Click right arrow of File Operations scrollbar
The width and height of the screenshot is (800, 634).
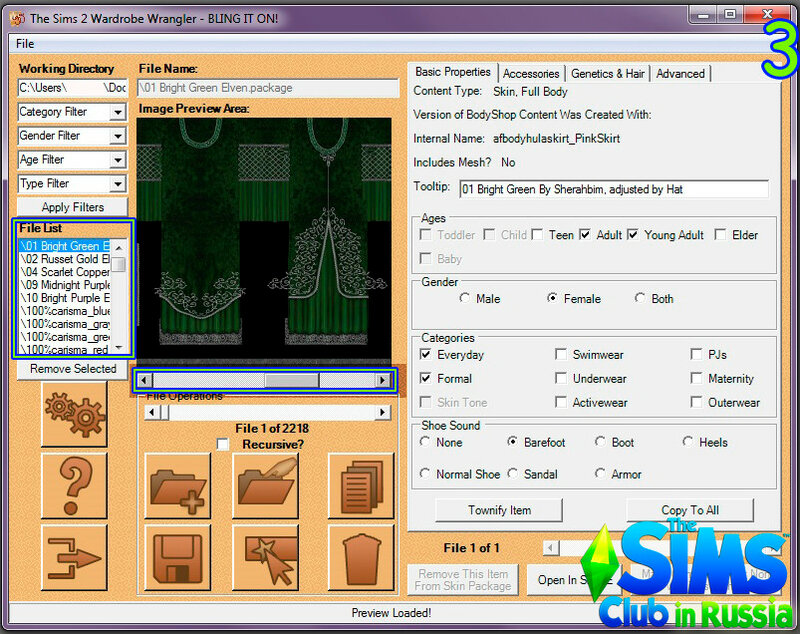[383, 412]
